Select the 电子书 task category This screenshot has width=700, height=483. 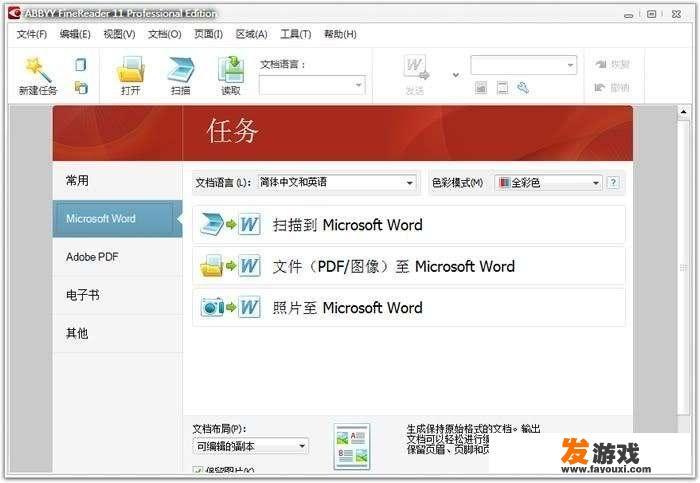coord(117,295)
